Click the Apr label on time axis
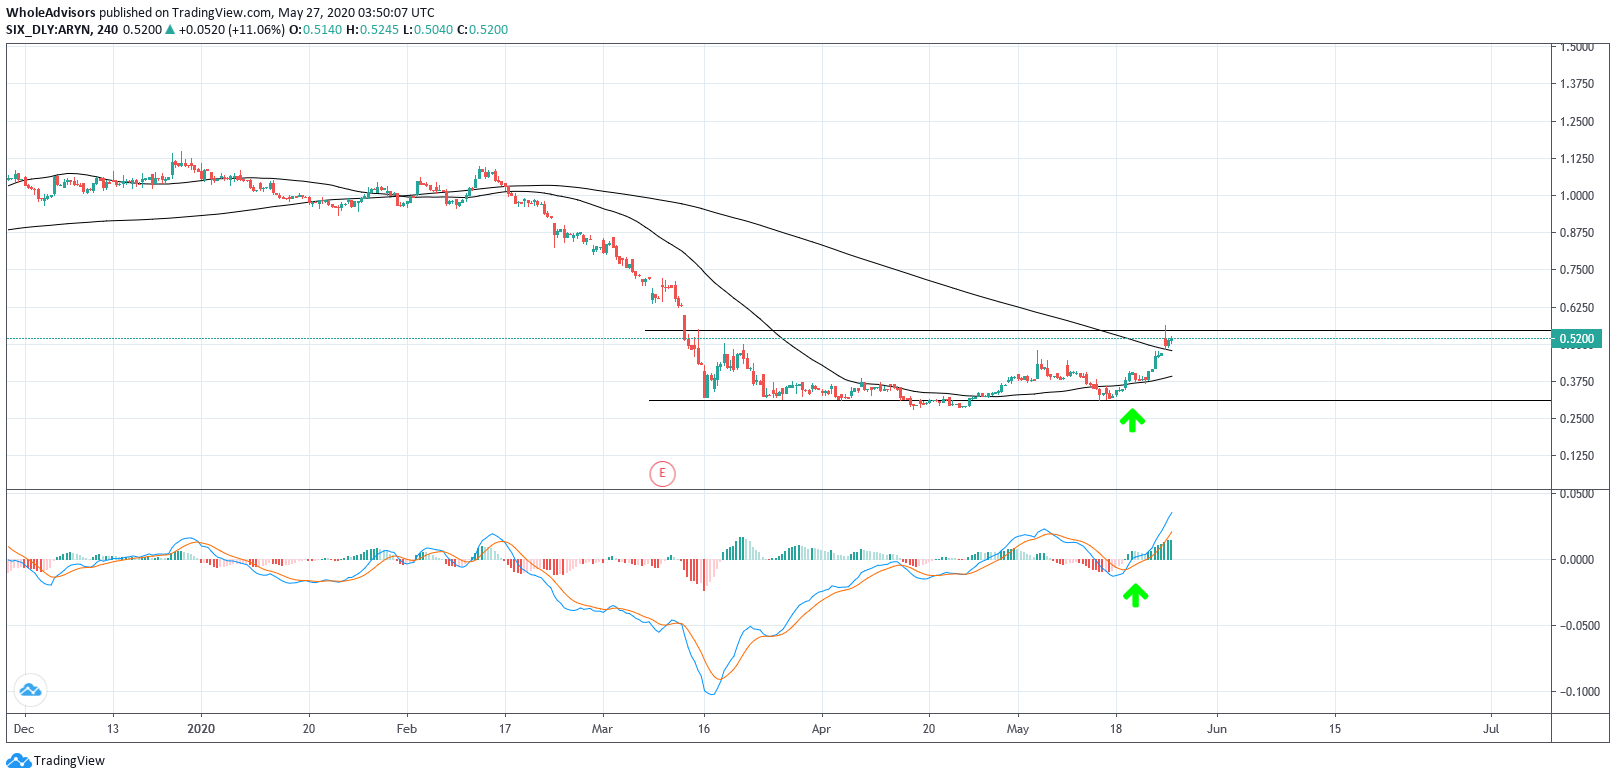 (821, 729)
